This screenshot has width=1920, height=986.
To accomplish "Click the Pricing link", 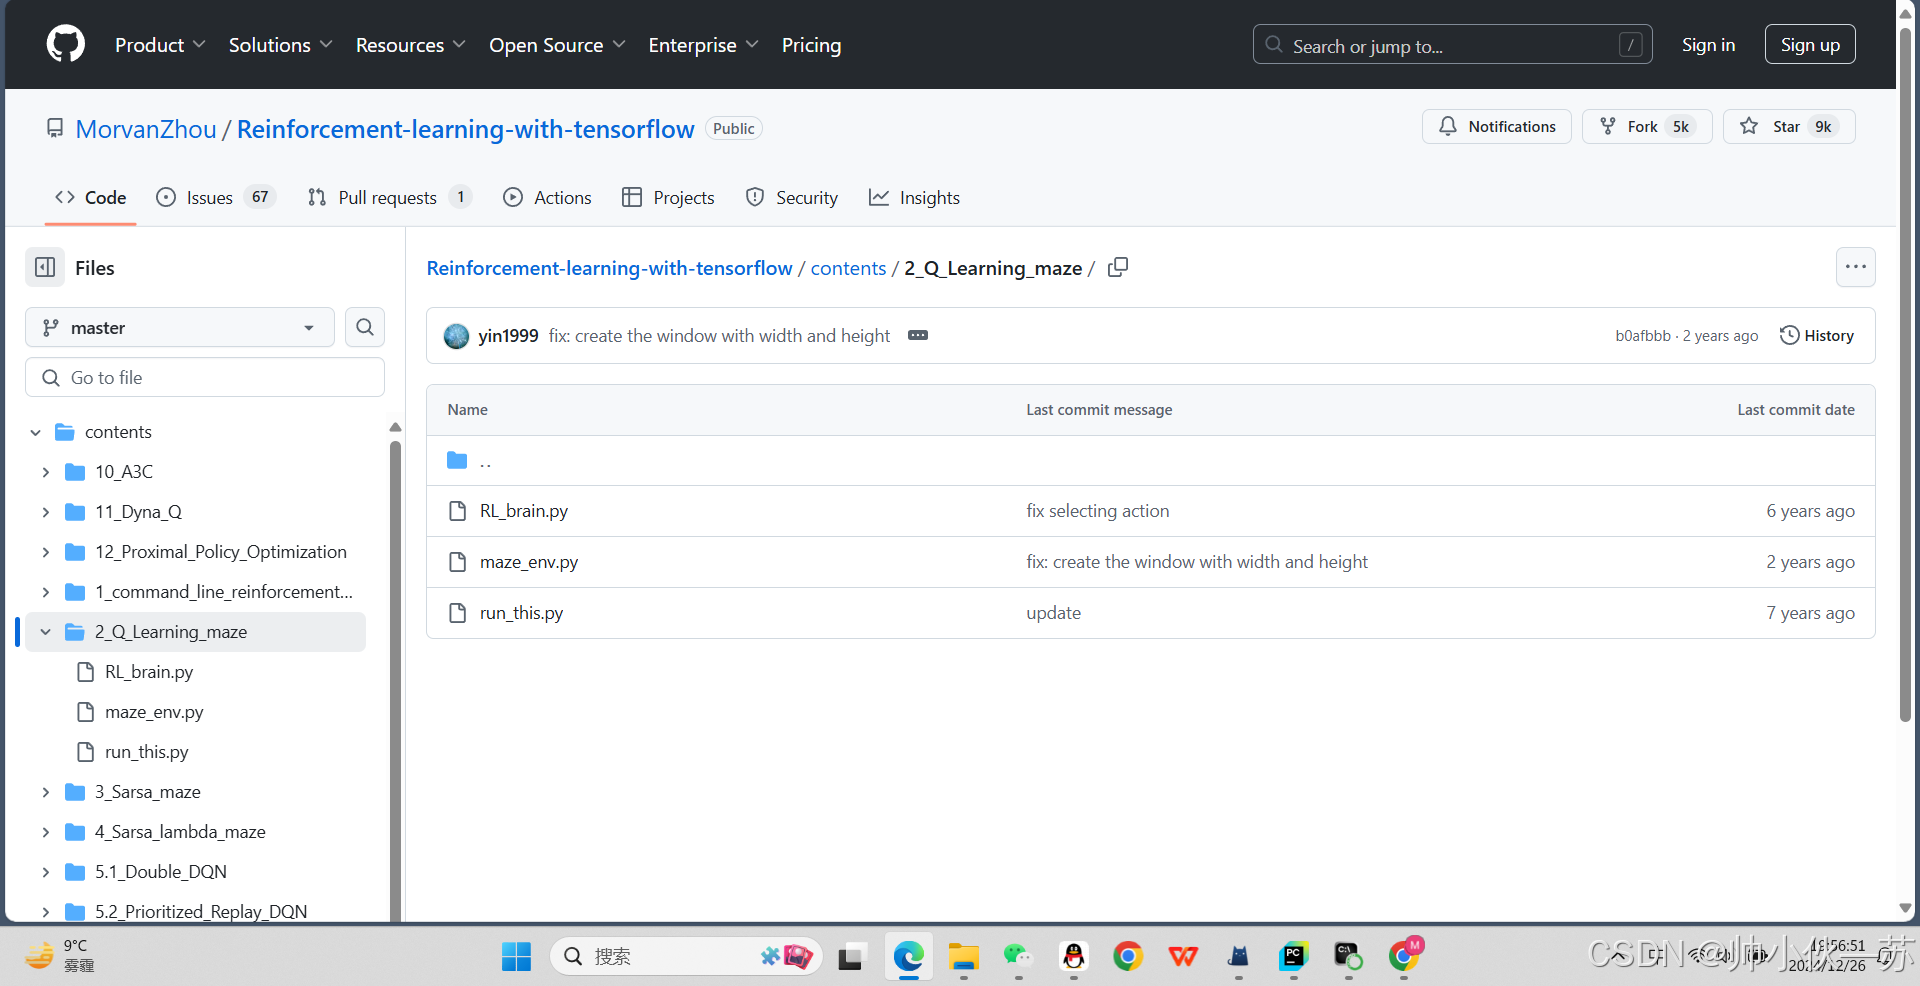I will point(811,45).
